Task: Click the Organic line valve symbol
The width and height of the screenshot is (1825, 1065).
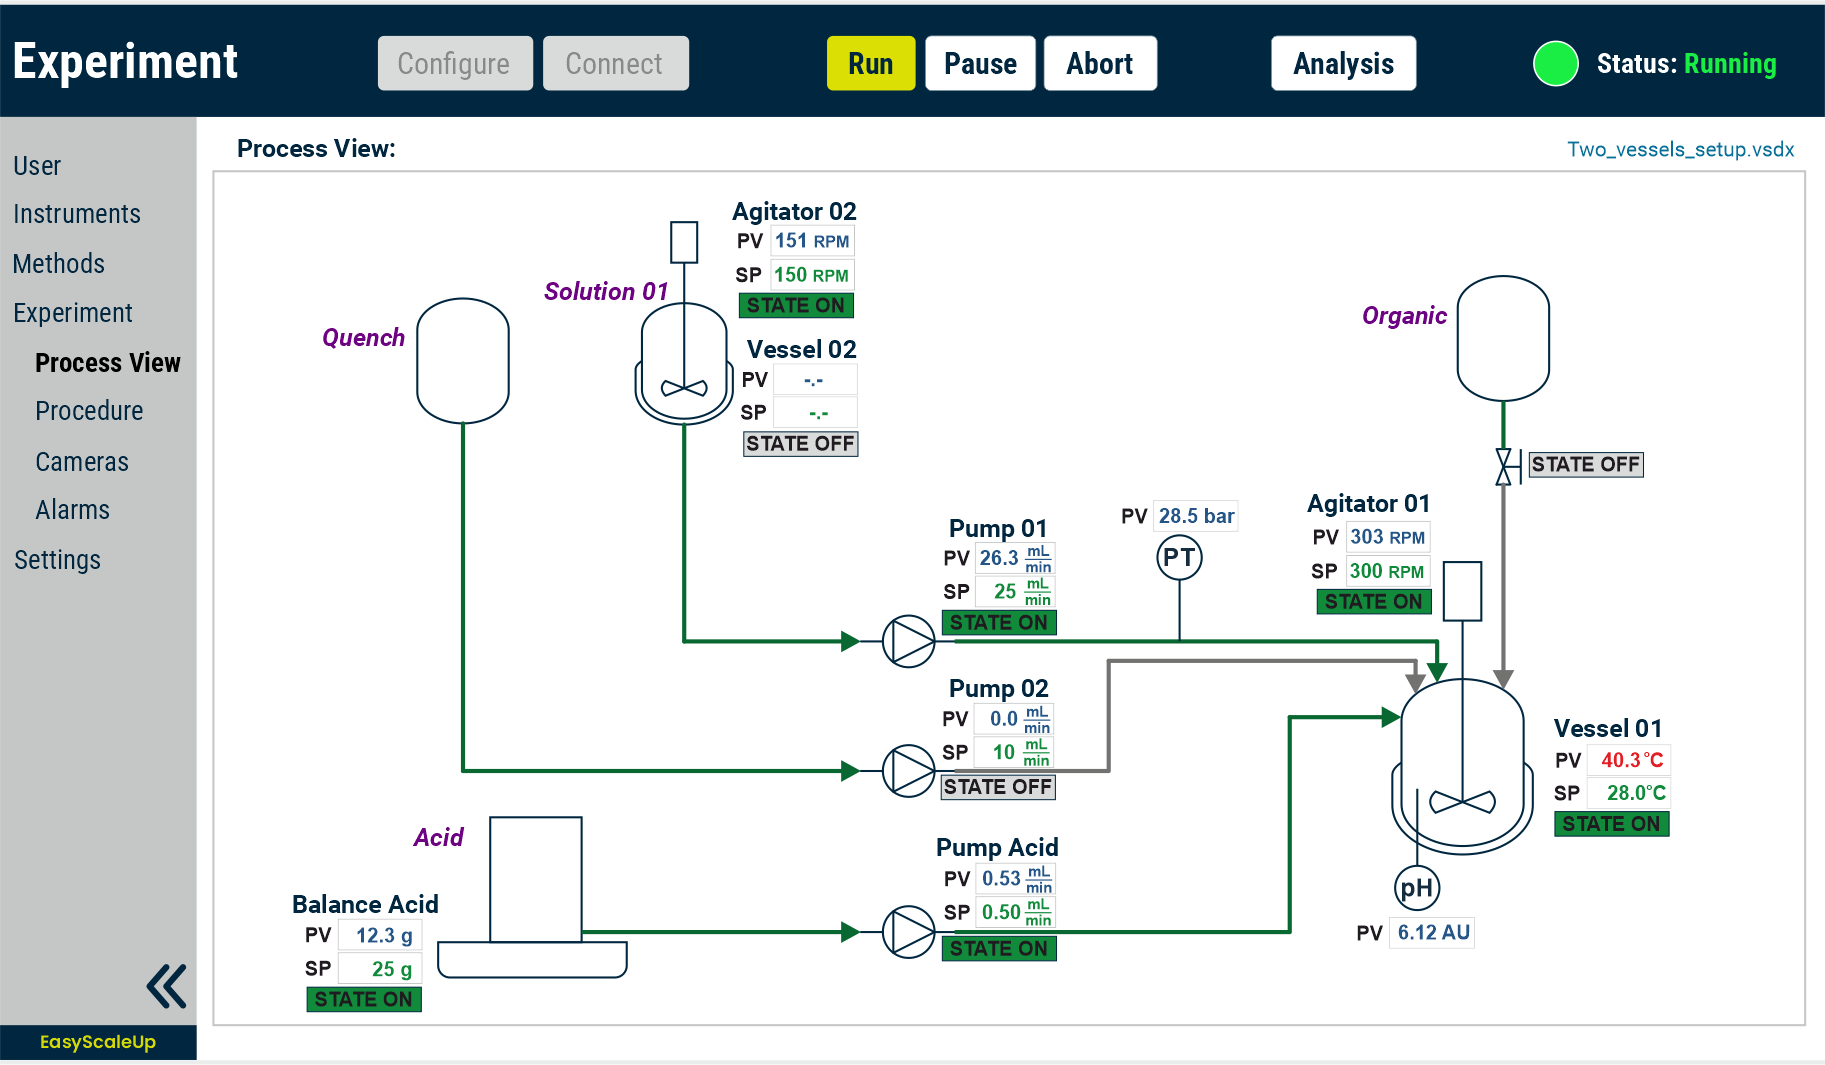Action: tap(1503, 466)
